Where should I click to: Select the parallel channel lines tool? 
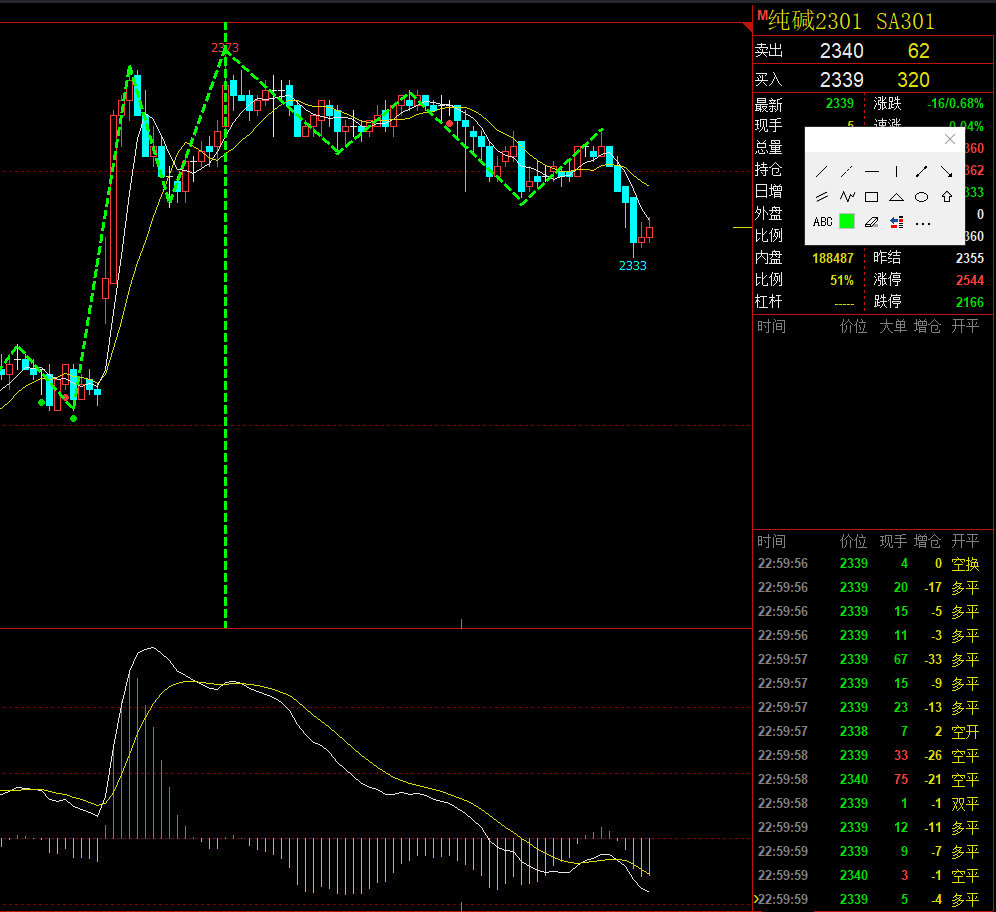point(821,197)
